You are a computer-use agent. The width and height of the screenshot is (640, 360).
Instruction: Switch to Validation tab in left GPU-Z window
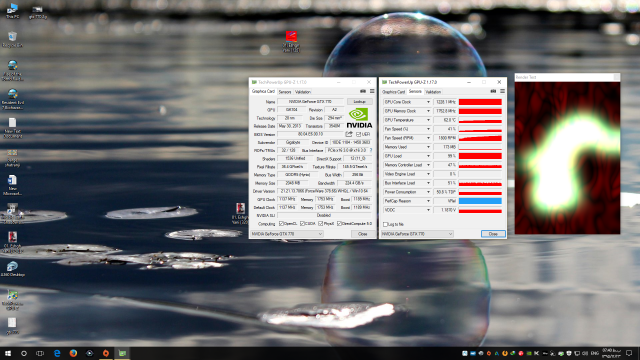pyautogui.click(x=303, y=92)
